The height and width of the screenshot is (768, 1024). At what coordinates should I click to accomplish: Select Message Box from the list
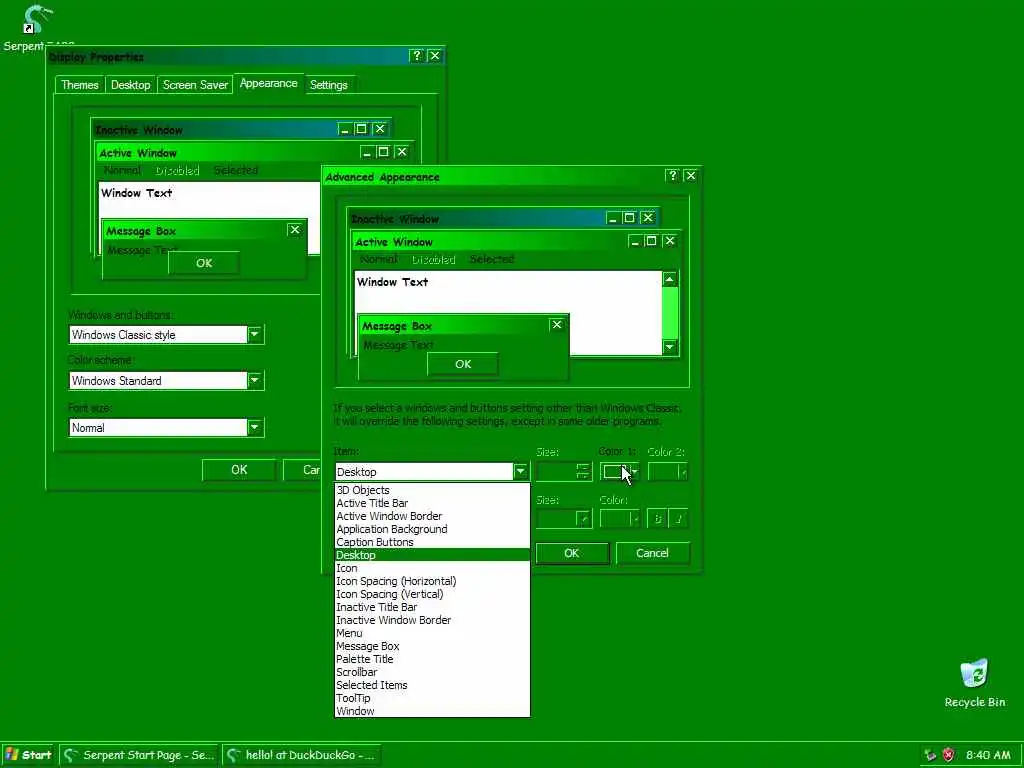(432, 646)
